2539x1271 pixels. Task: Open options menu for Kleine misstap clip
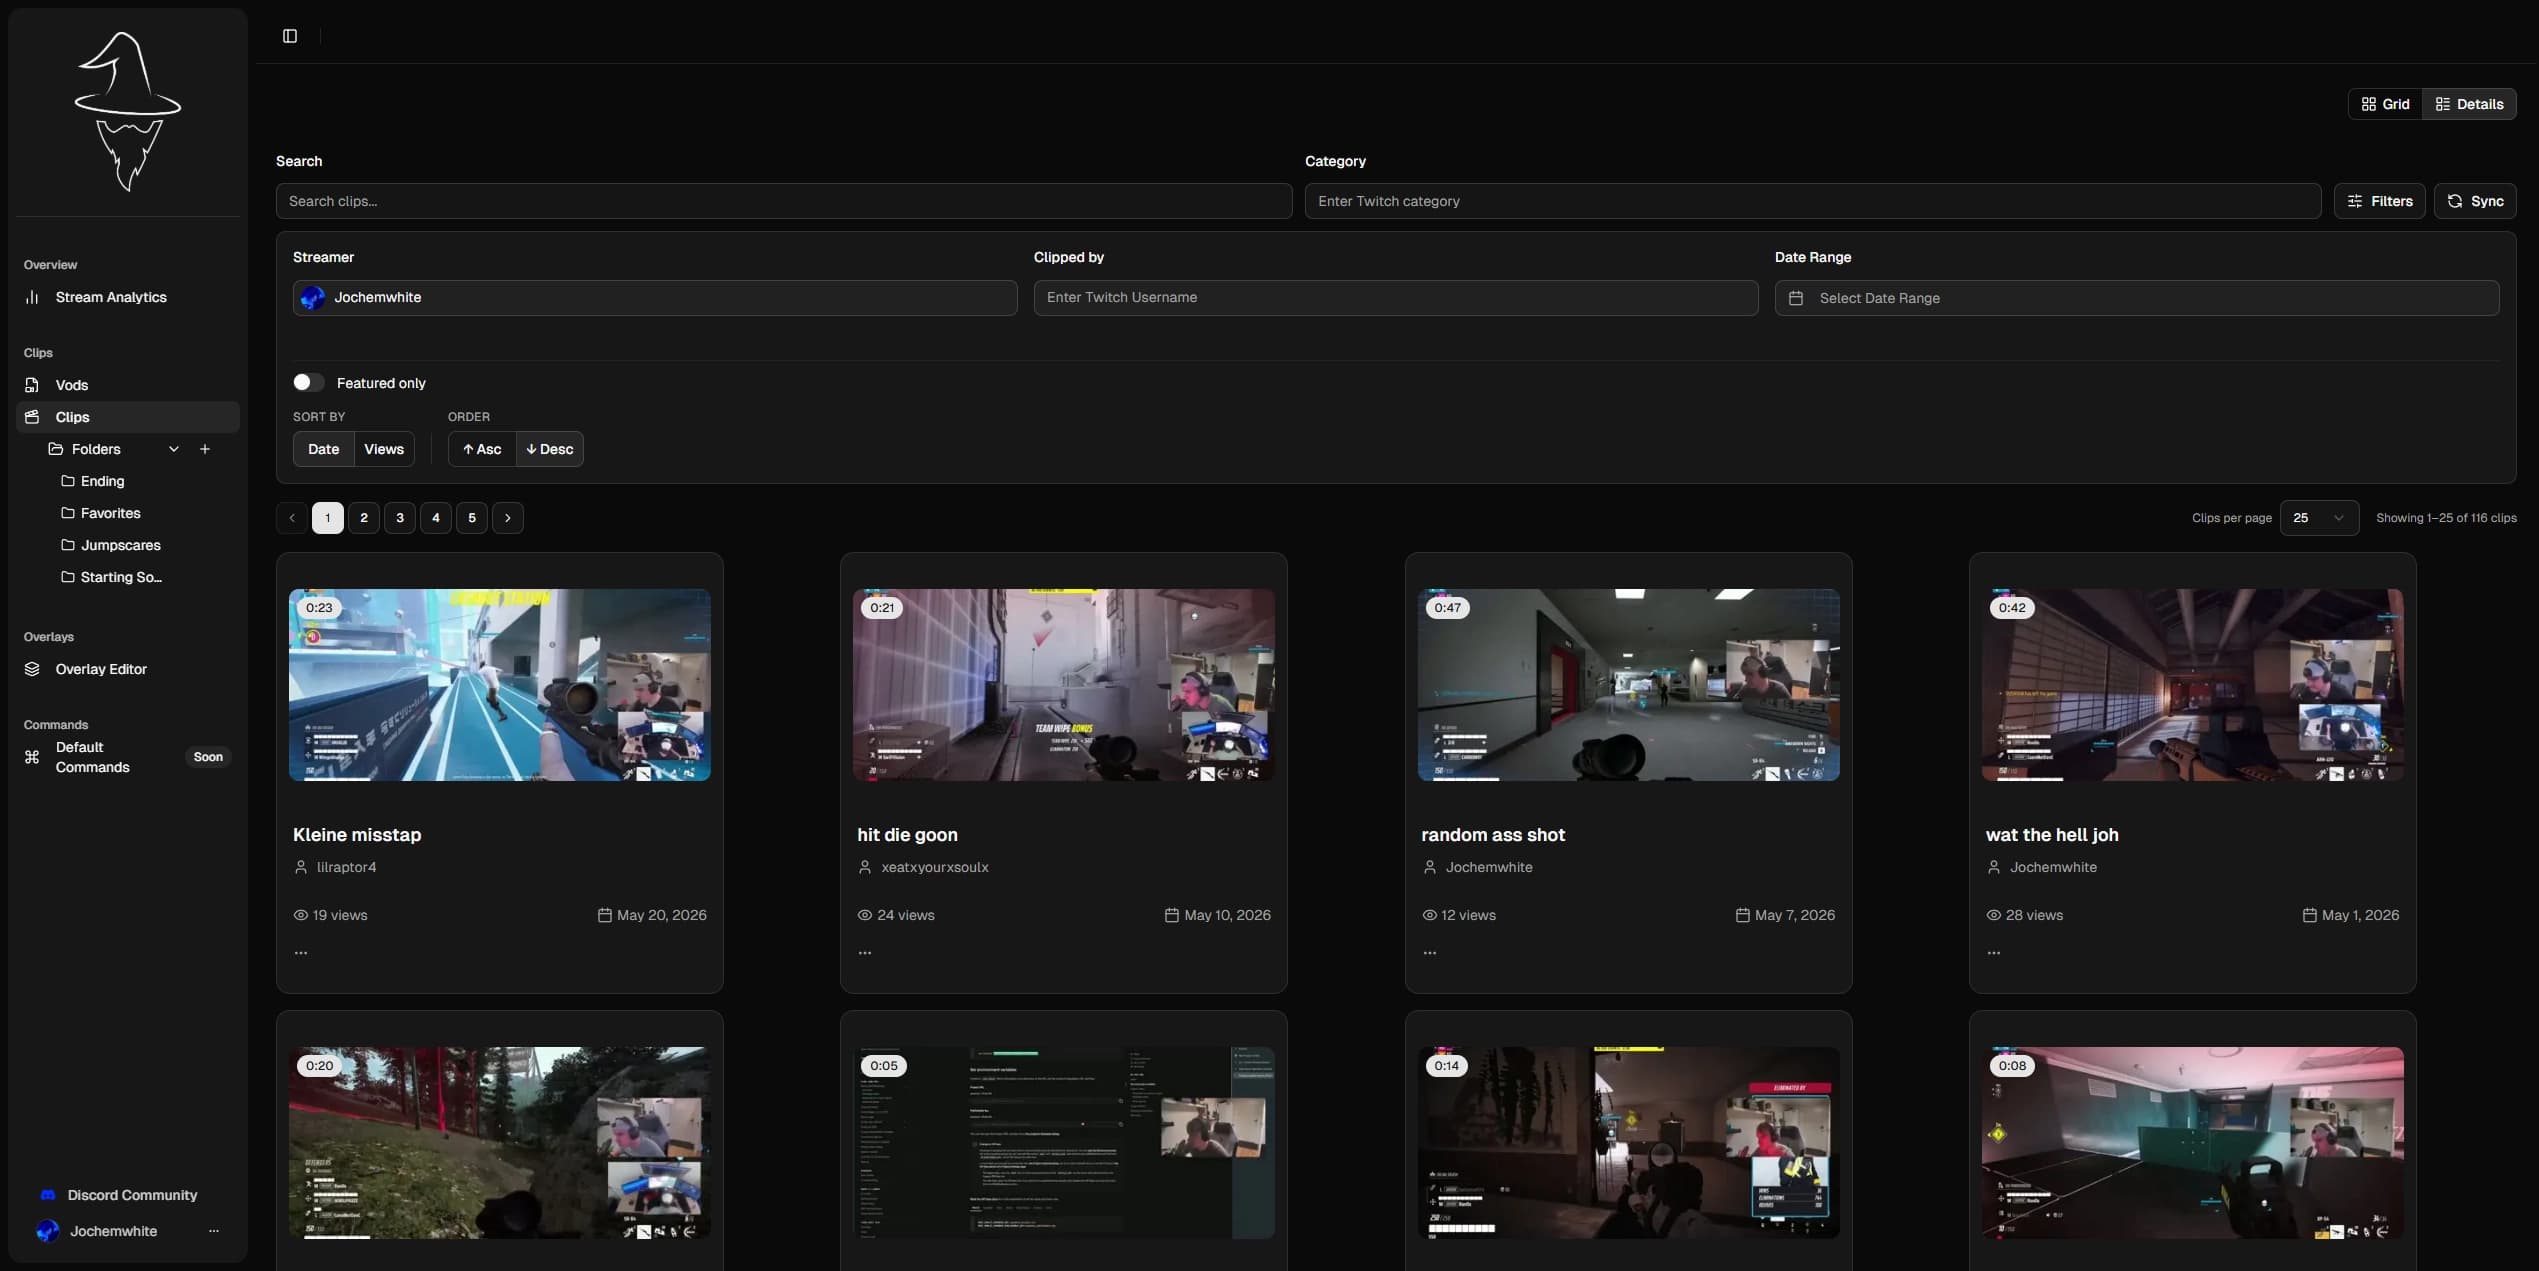coord(301,953)
